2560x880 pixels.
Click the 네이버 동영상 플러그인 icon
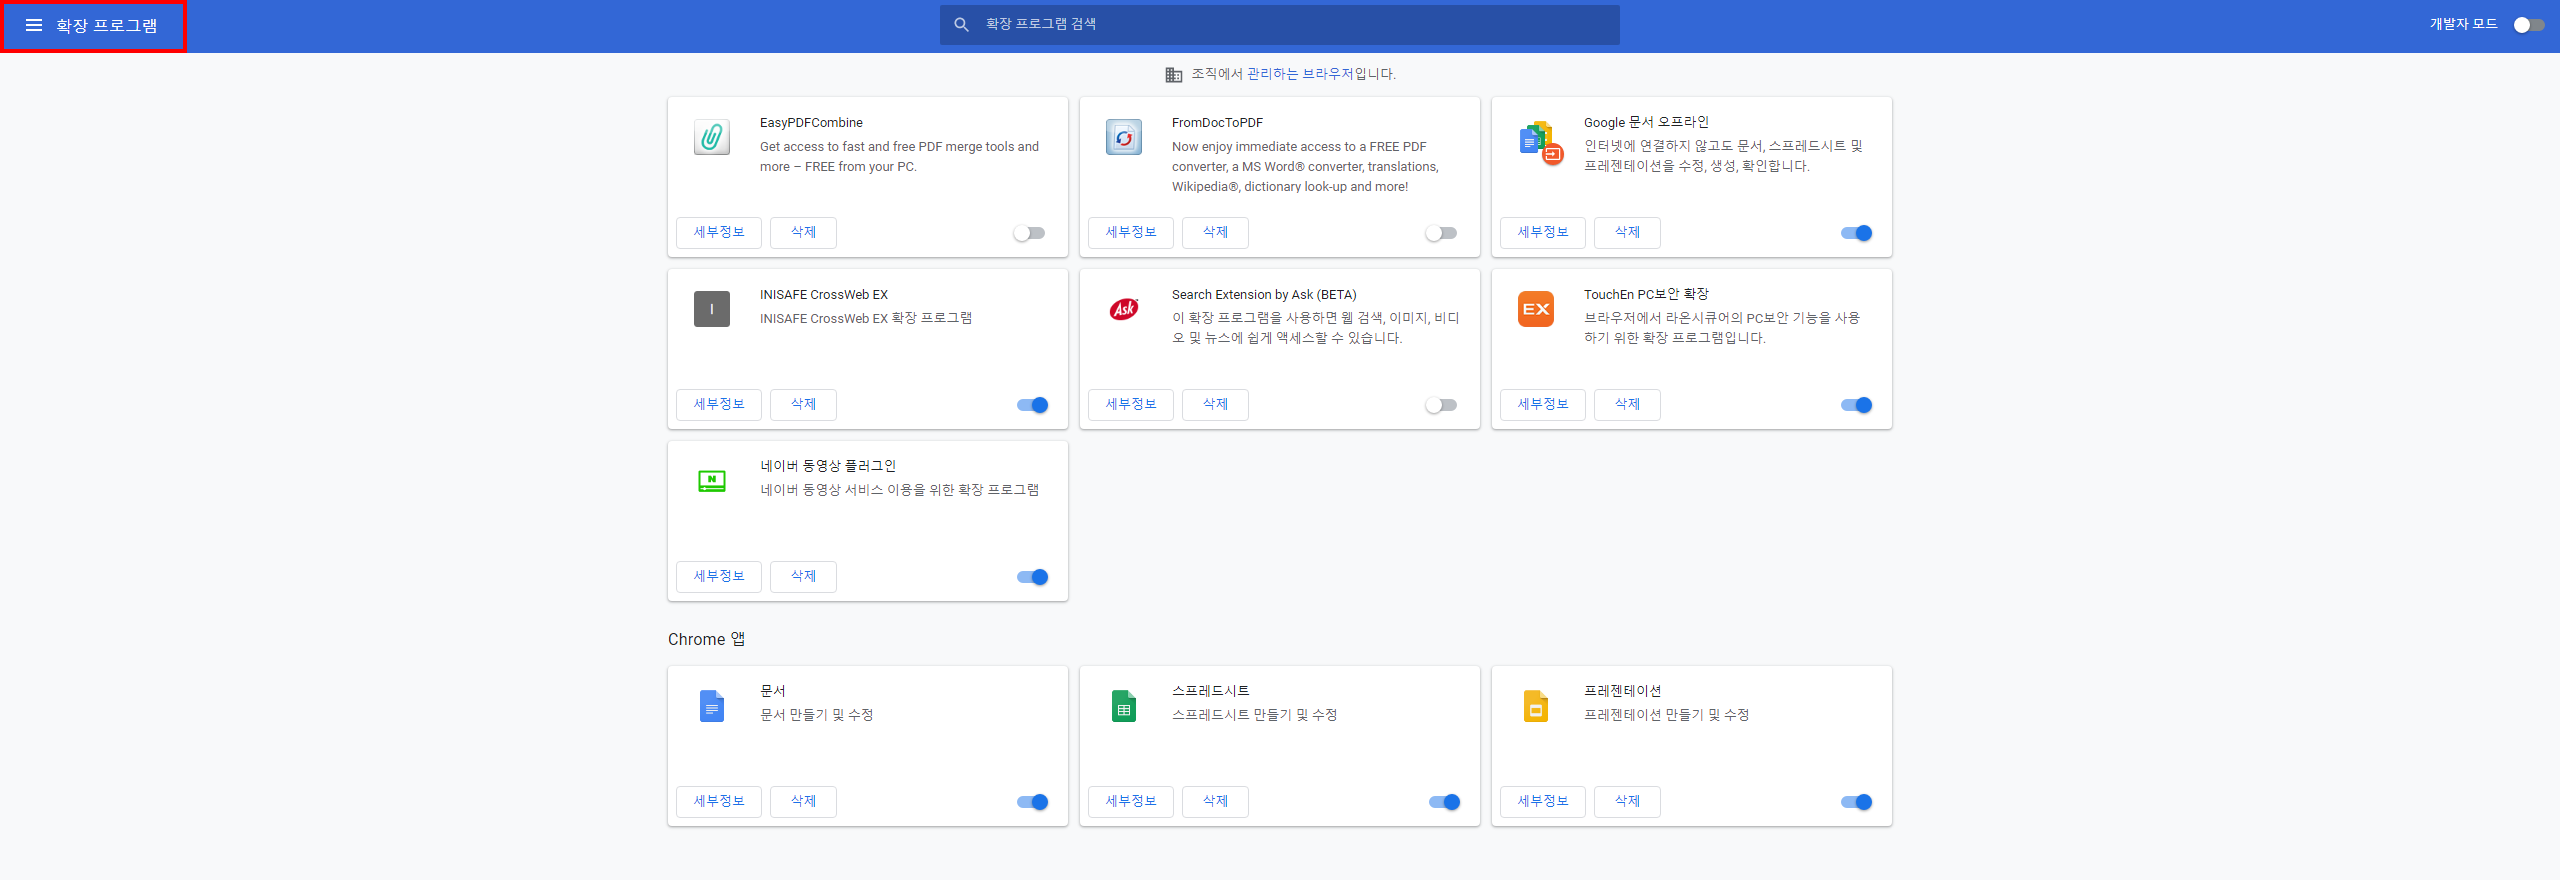point(712,481)
